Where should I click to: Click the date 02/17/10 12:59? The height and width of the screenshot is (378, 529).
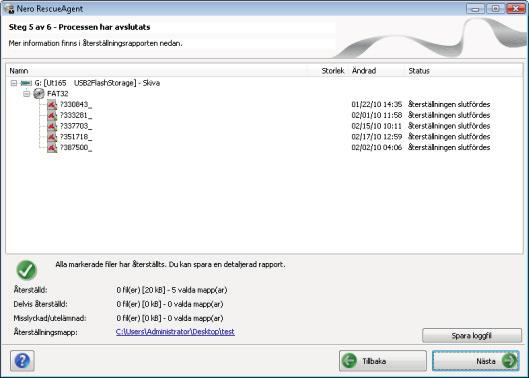coord(377,137)
